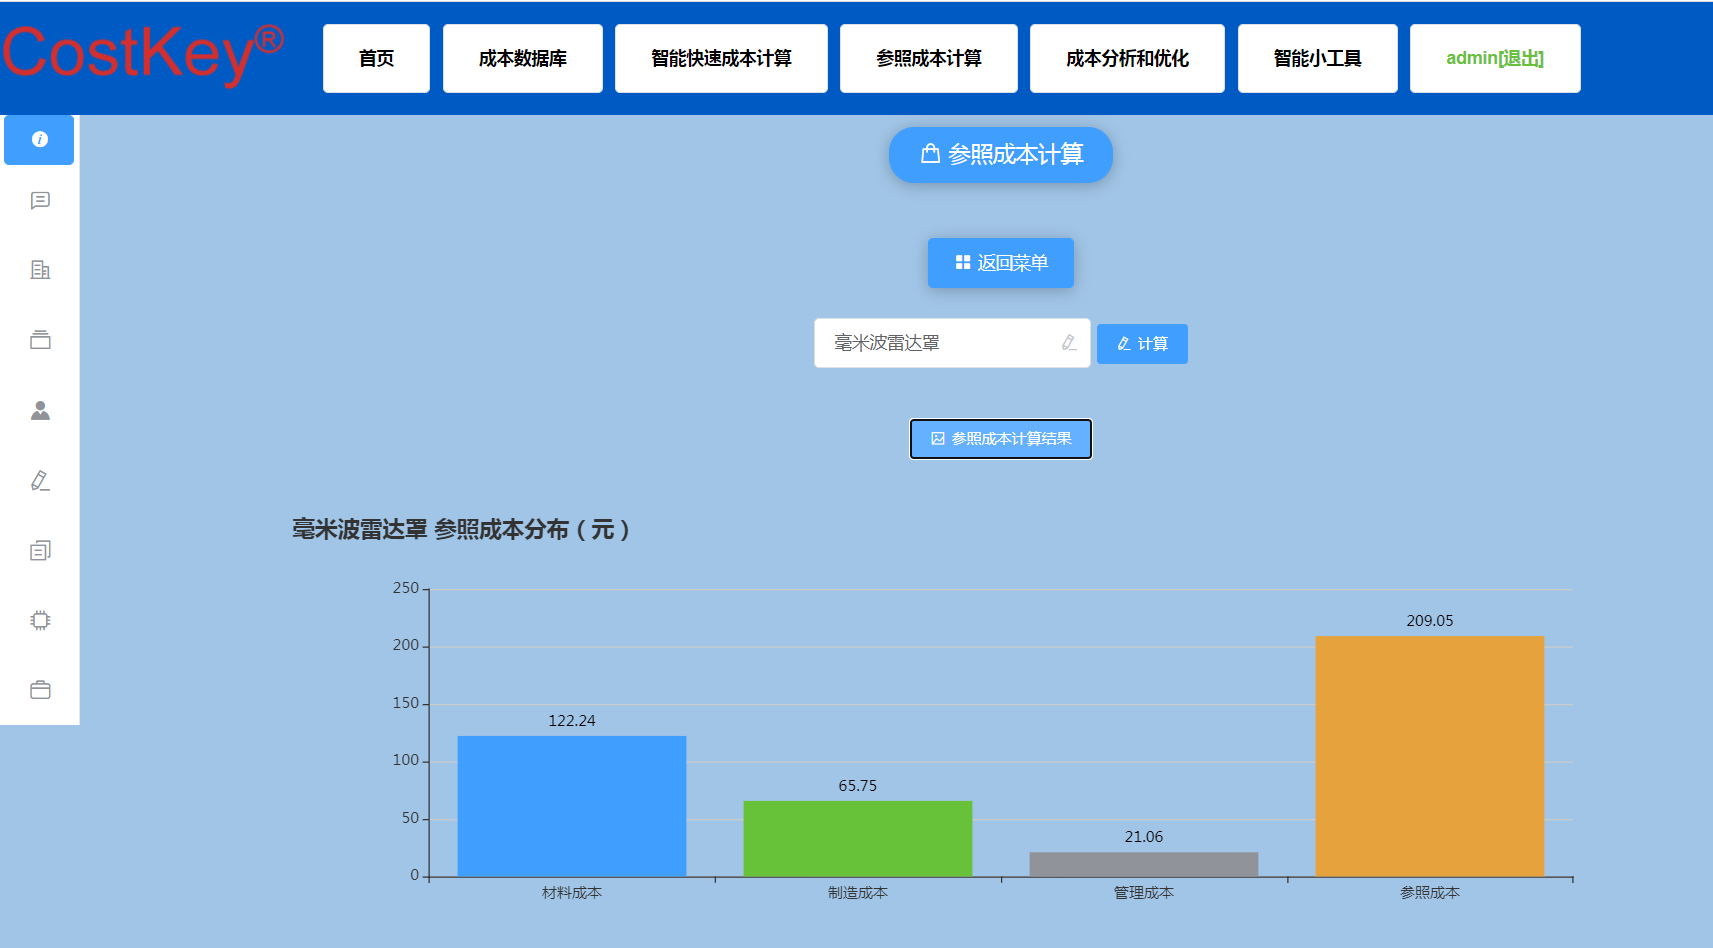
Task: Click the green 制造成本 bar
Action: 858,839
